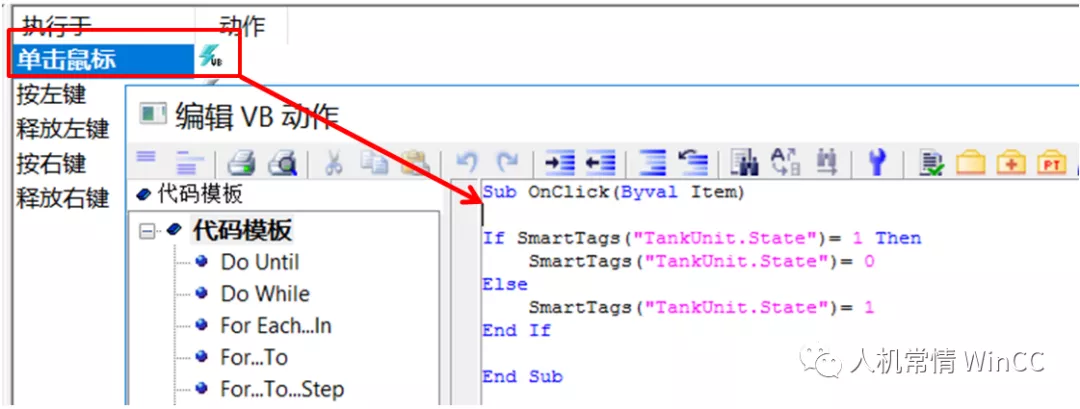Image resolution: width=1080 pixels, height=409 pixels.
Task: Select the For...To code template
Action: click(254, 357)
